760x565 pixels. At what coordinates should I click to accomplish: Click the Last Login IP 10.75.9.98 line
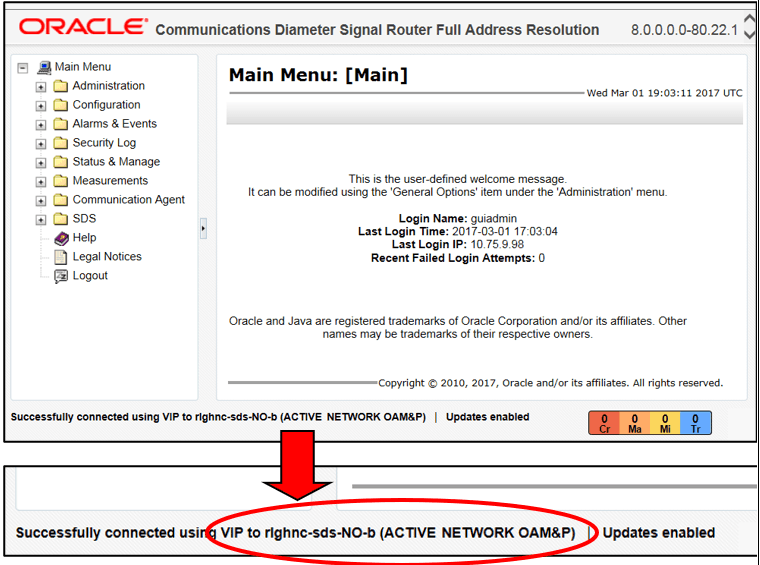point(458,245)
